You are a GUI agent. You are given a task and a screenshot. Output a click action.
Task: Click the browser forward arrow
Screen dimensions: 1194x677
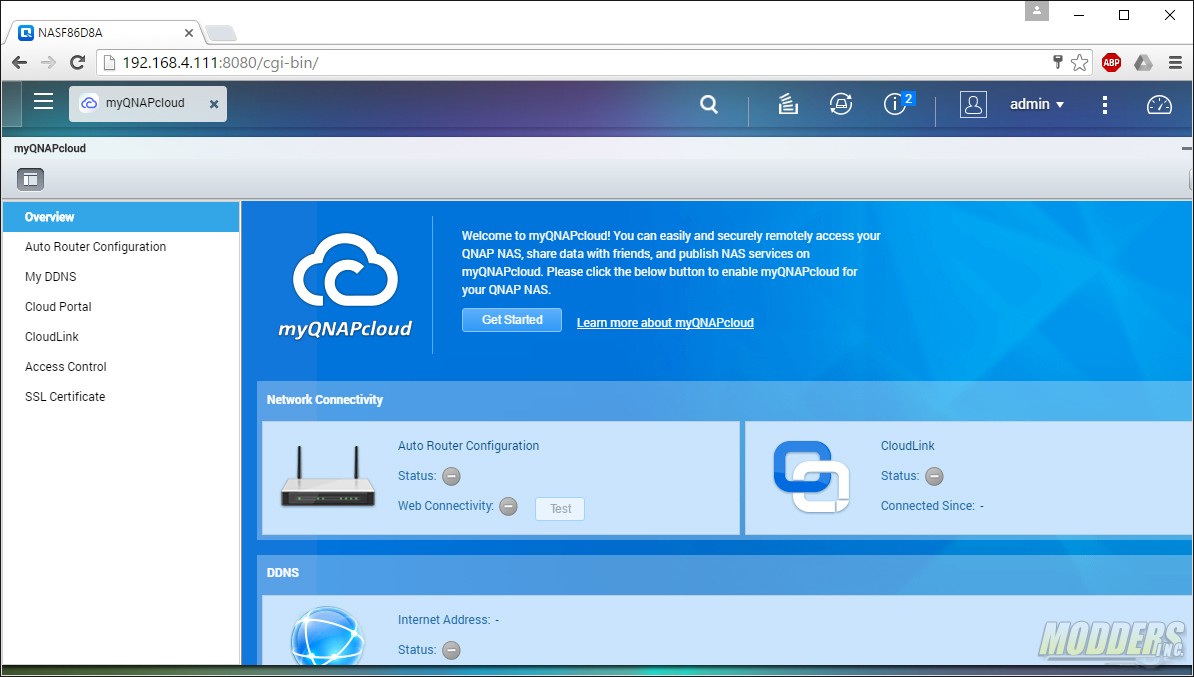48,62
